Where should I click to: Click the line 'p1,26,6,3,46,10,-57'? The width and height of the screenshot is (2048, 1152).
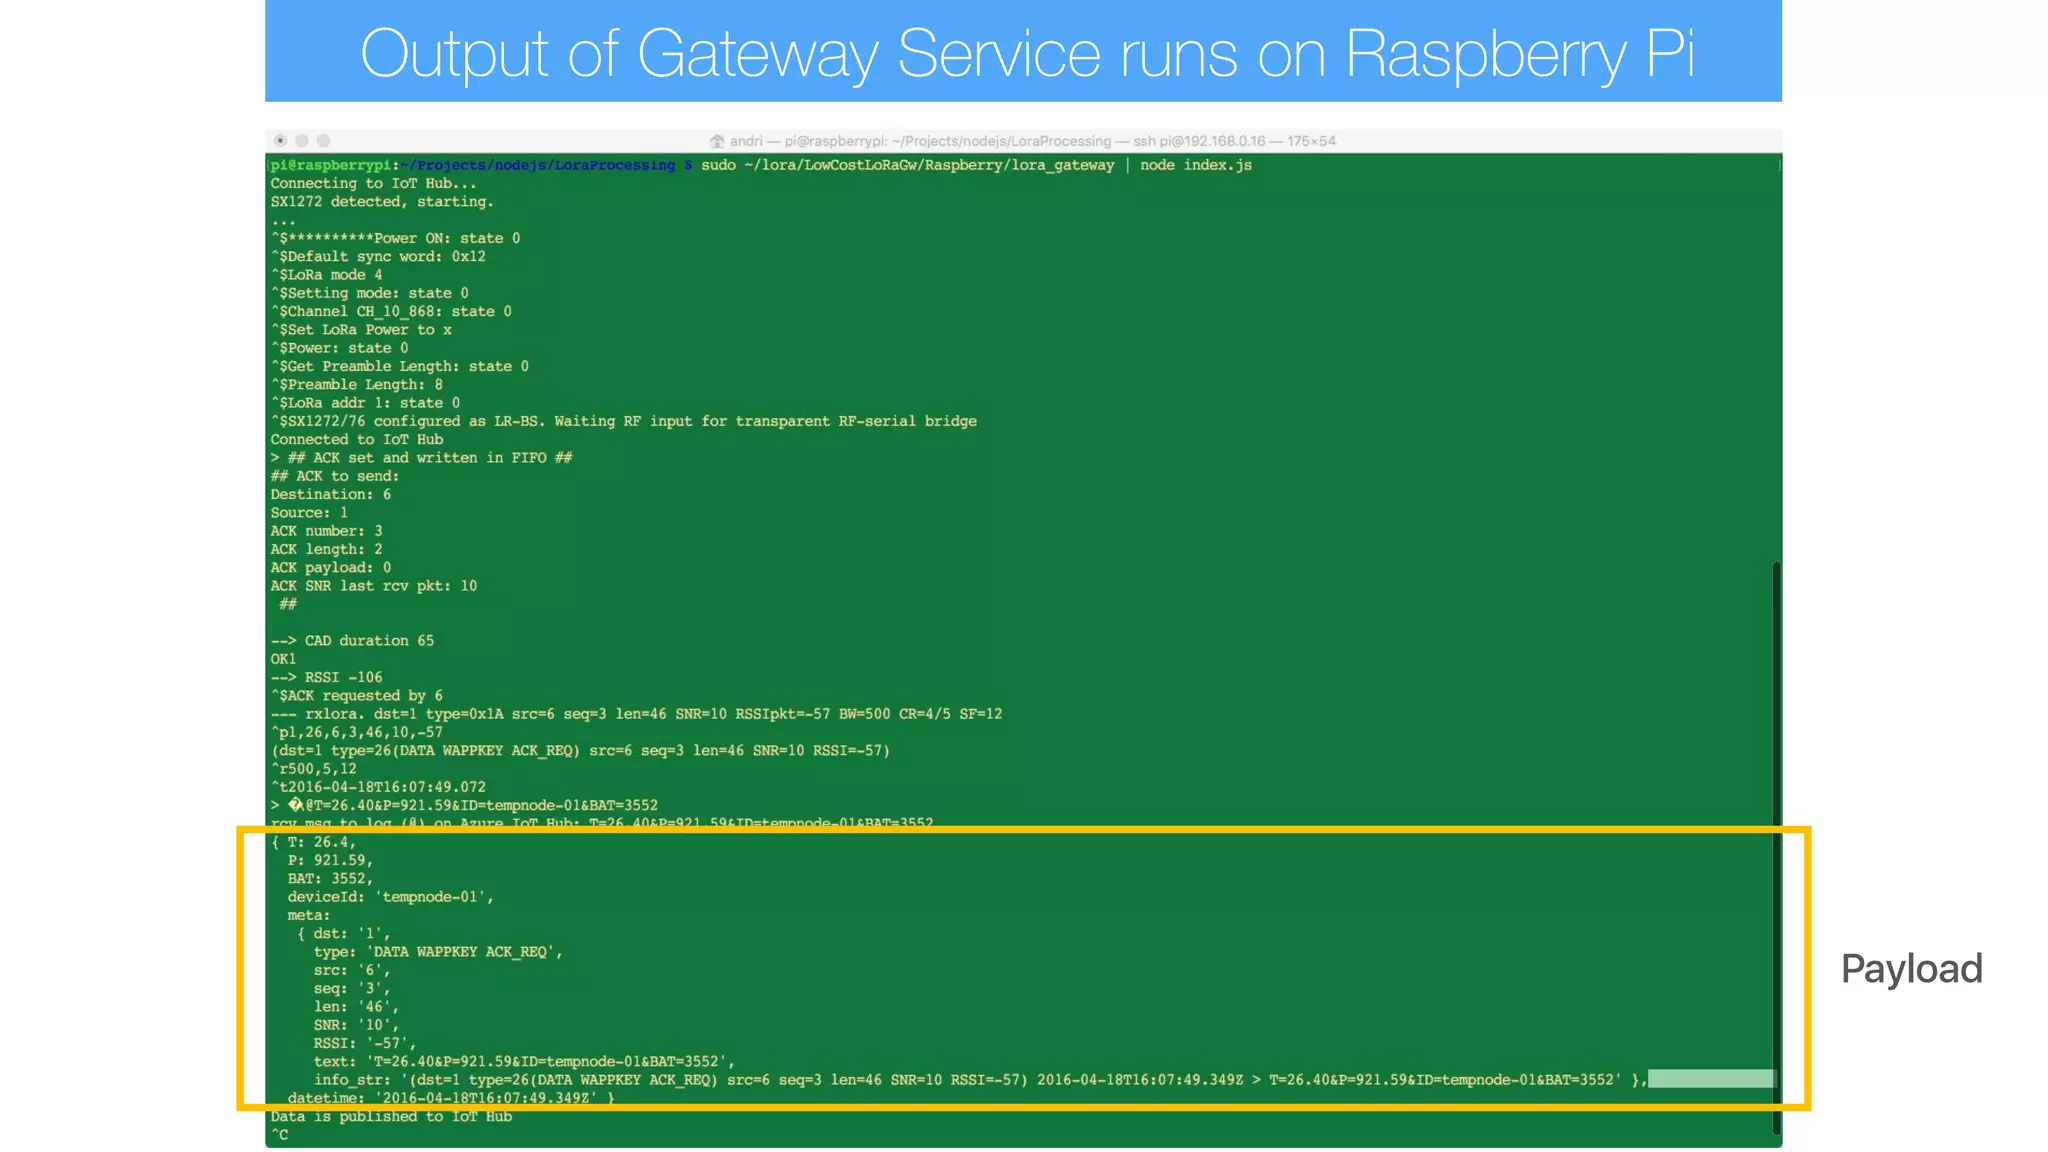point(357,732)
